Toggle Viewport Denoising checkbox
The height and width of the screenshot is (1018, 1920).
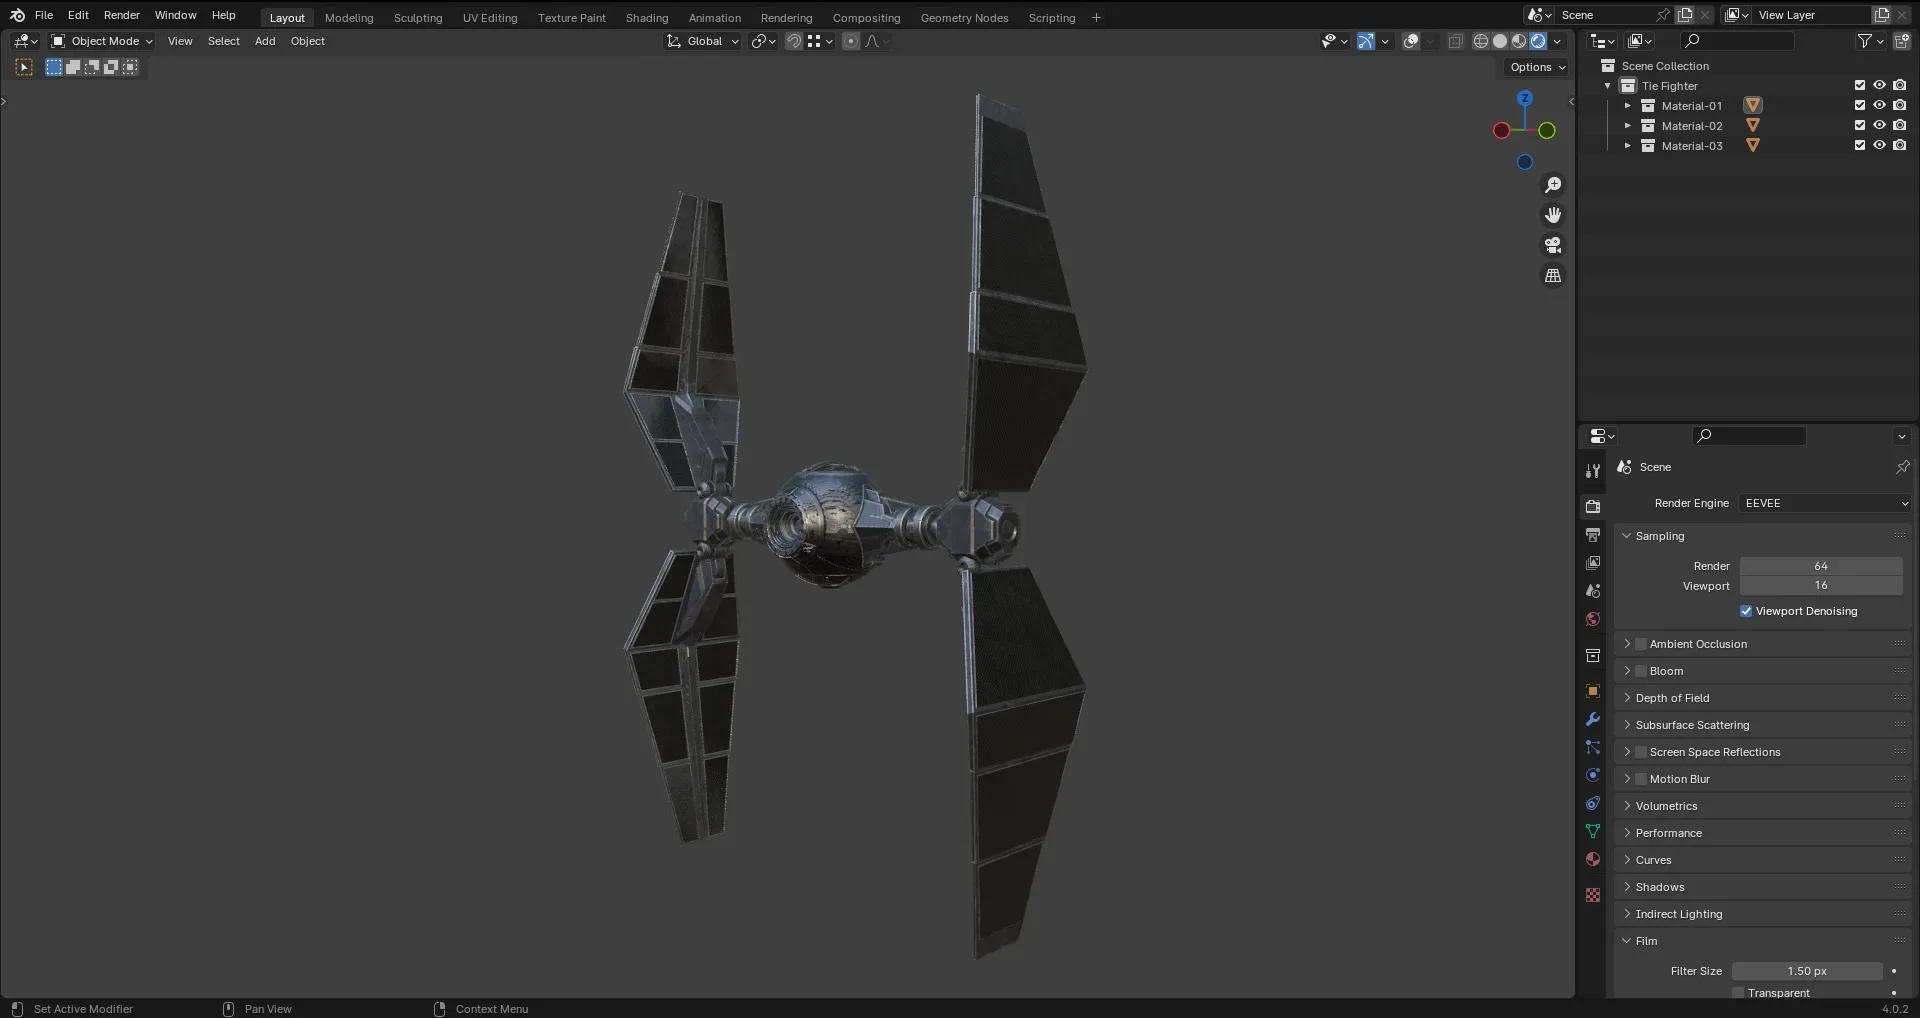pyautogui.click(x=1746, y=611)
